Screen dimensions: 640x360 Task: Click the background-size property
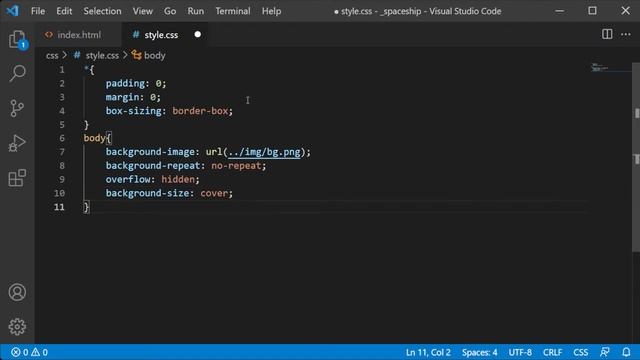[147, 193]
